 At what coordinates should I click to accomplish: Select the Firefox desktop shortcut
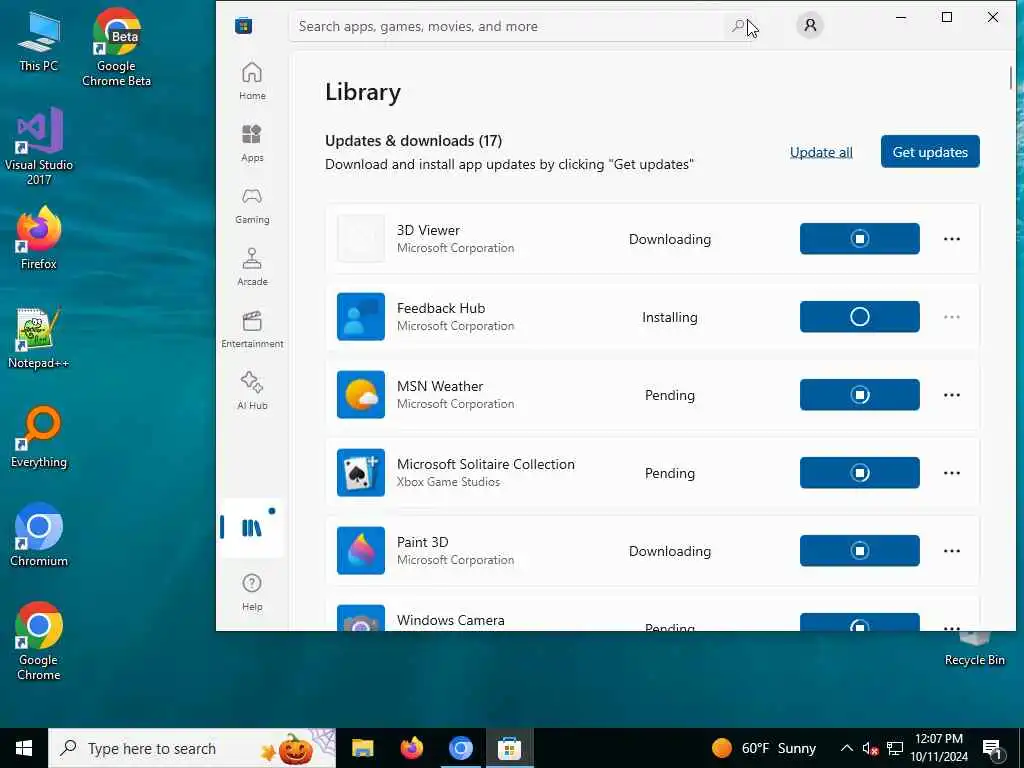pyautogui.click(x=39, y=238)
